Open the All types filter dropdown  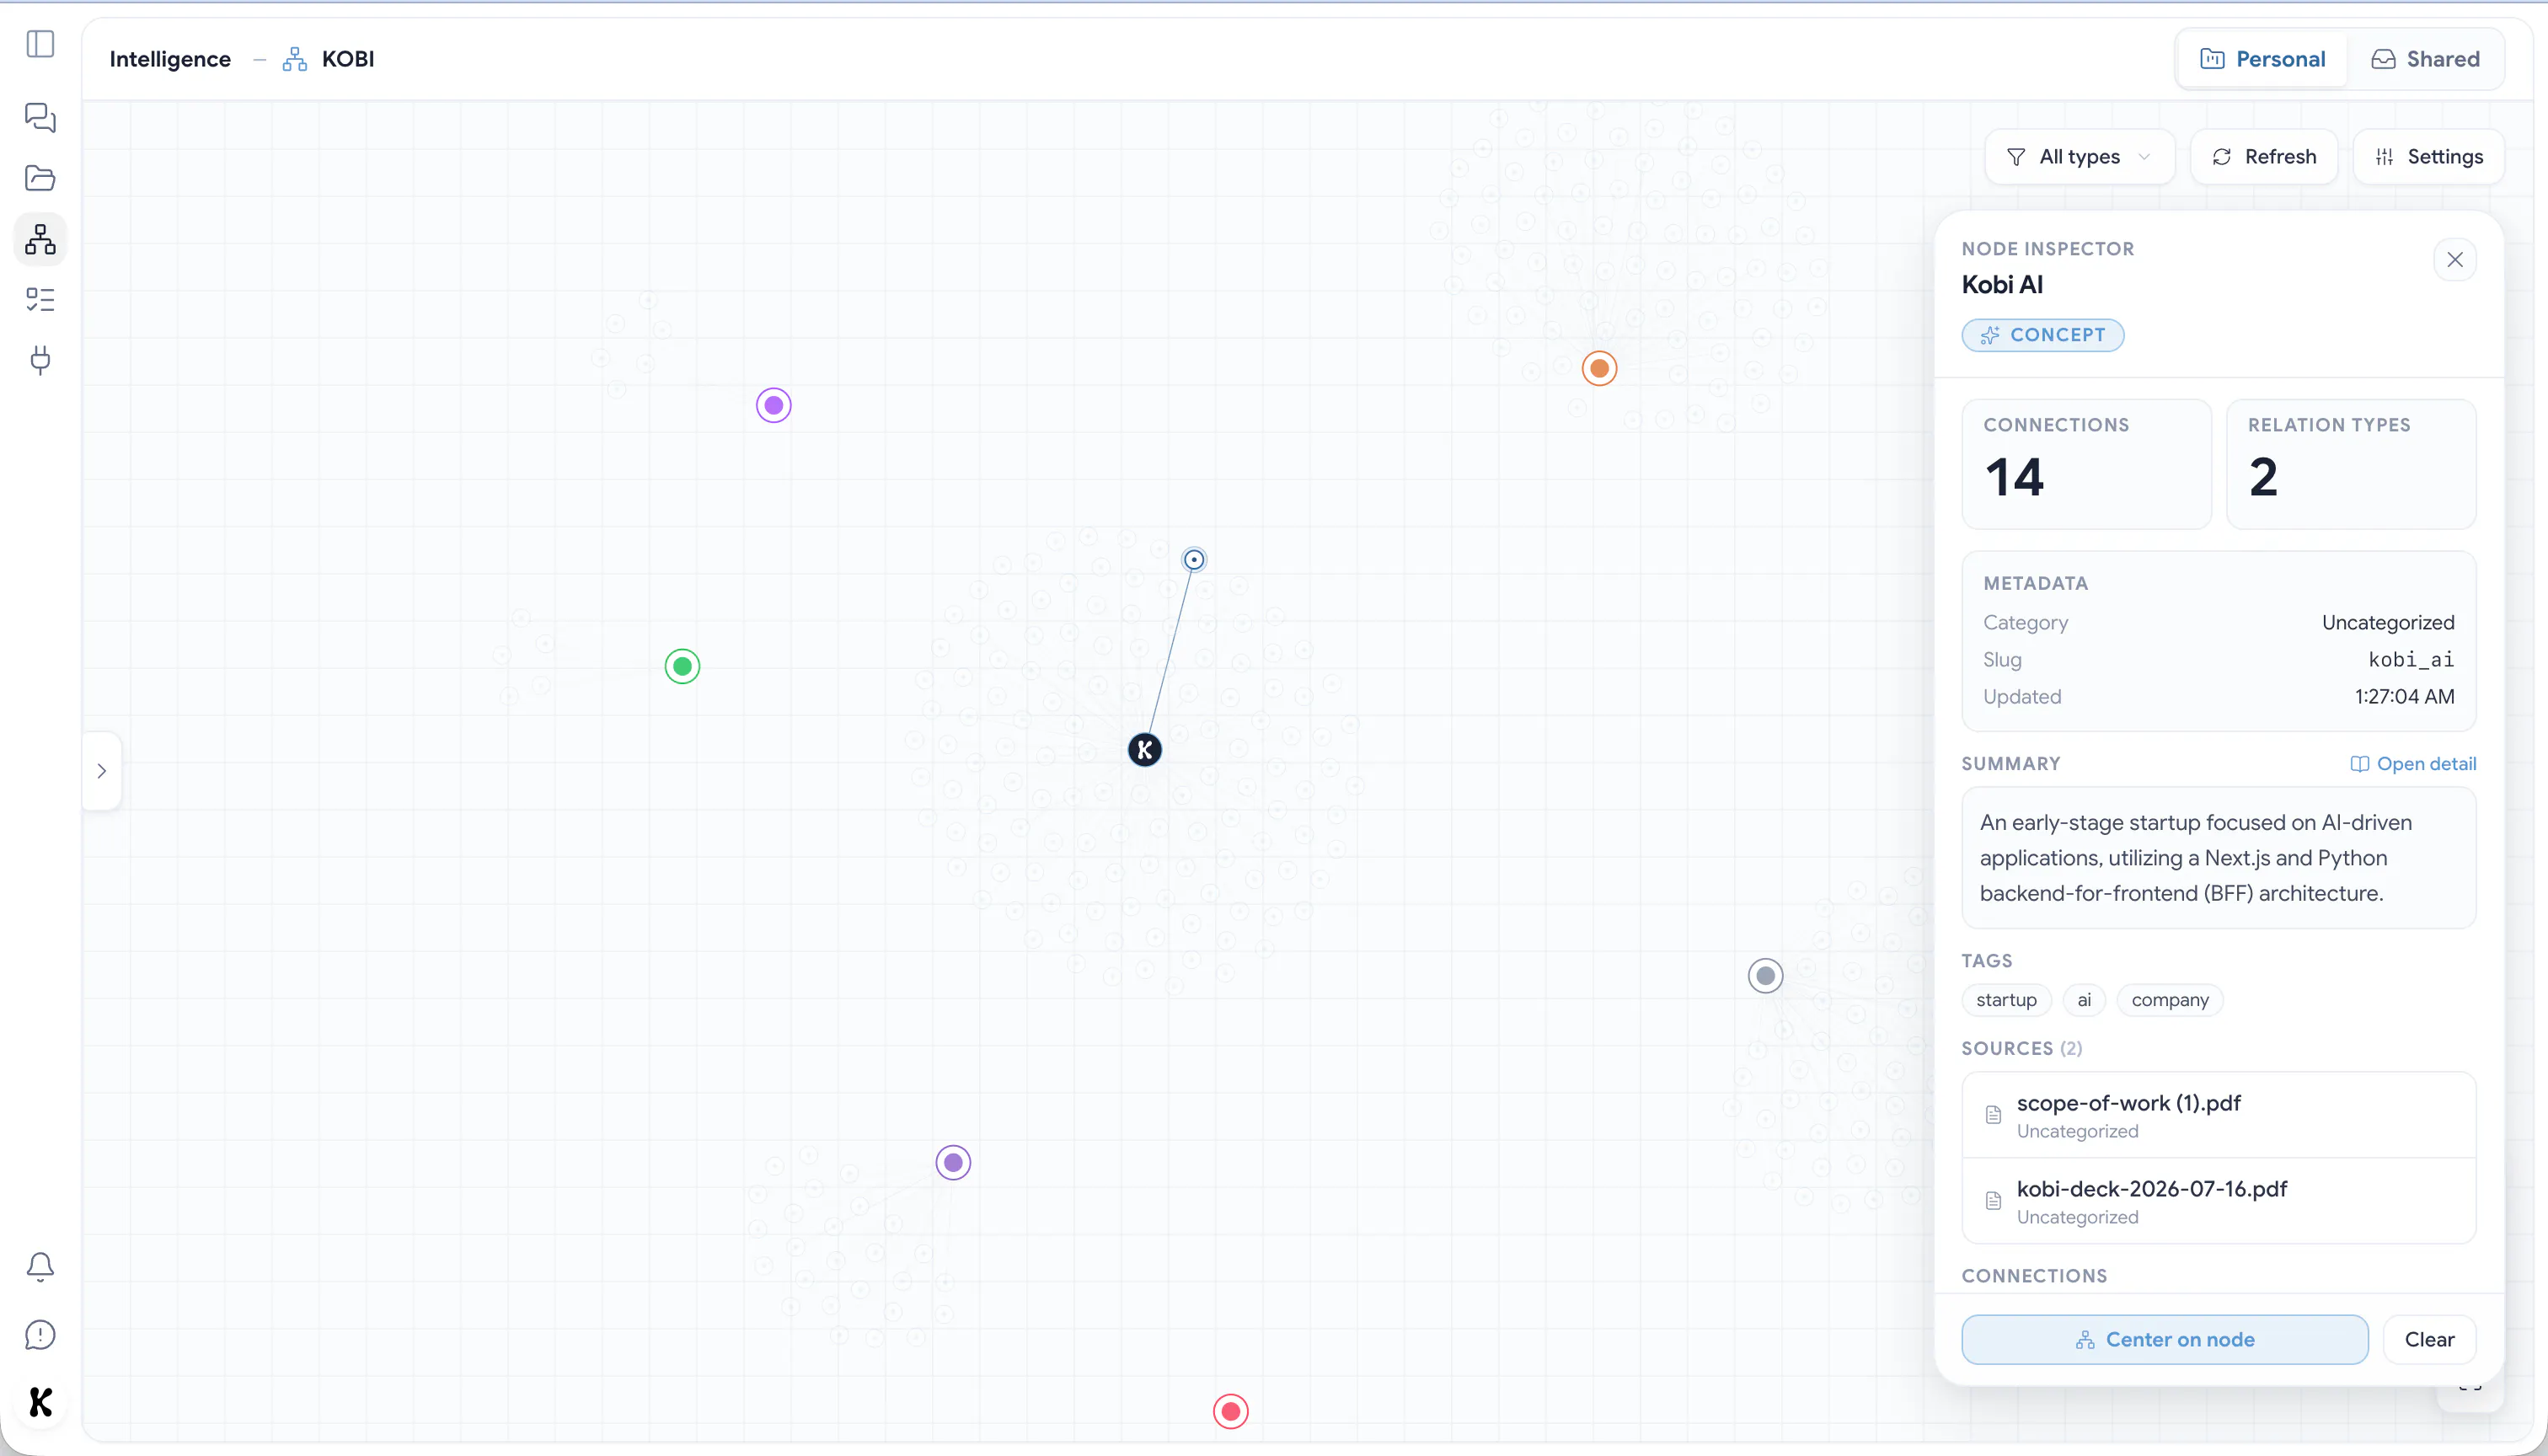2080,157
